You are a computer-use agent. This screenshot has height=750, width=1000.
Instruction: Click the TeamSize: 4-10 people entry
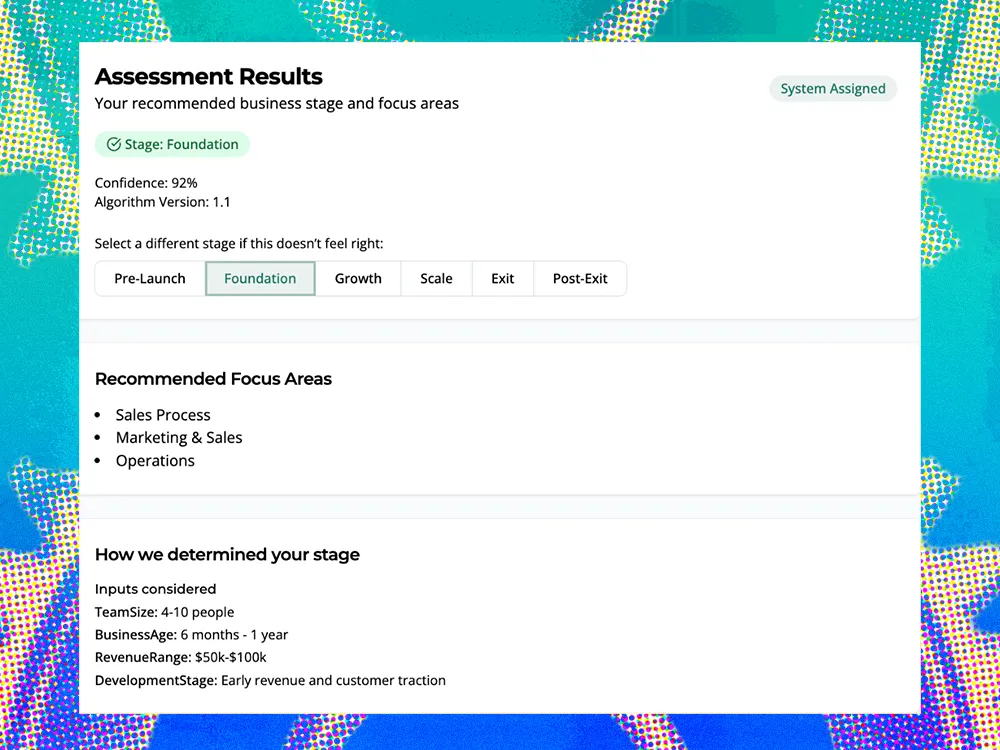tap(164, 612)
